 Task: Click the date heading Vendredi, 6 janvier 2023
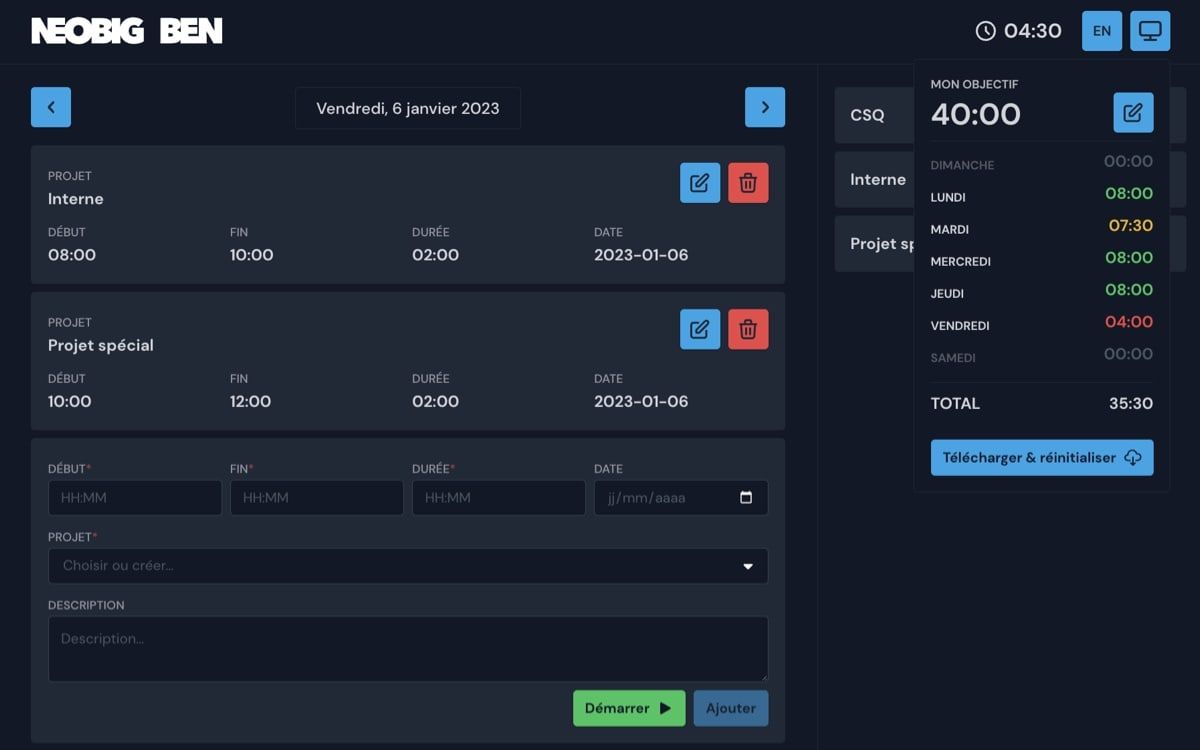coord(408,108)
